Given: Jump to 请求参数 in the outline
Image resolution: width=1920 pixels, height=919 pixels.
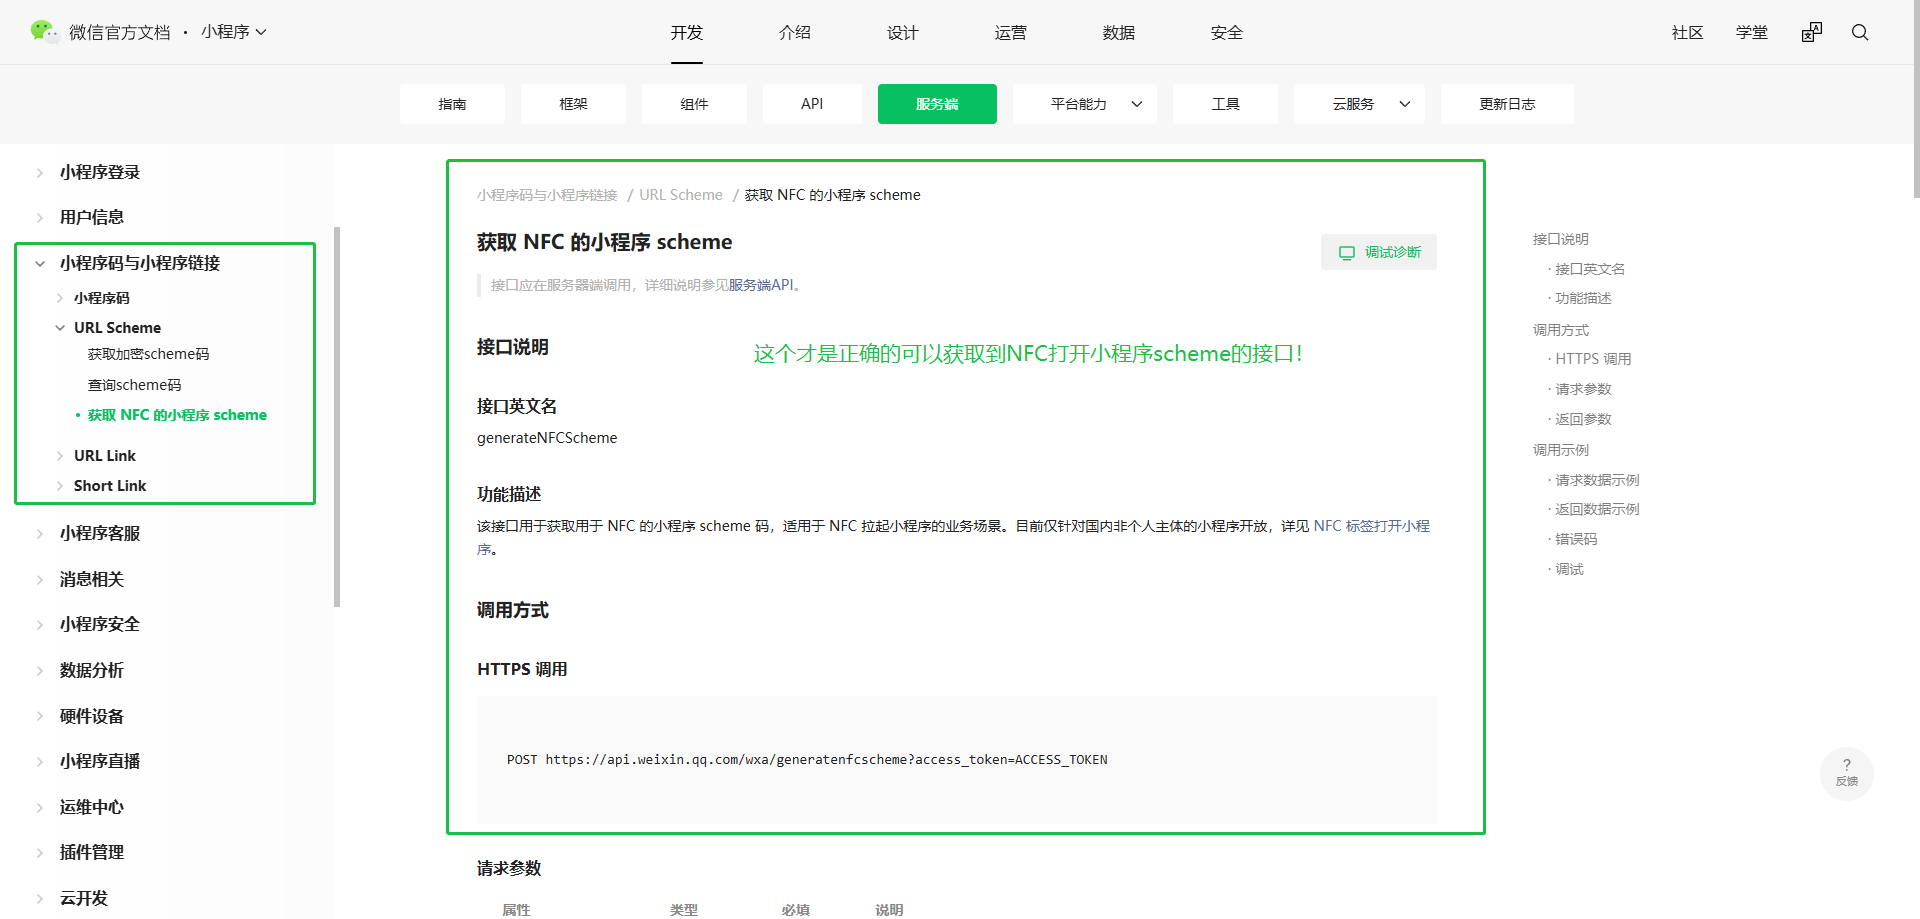Looking at the screenshot, I should pos(1583,389).
